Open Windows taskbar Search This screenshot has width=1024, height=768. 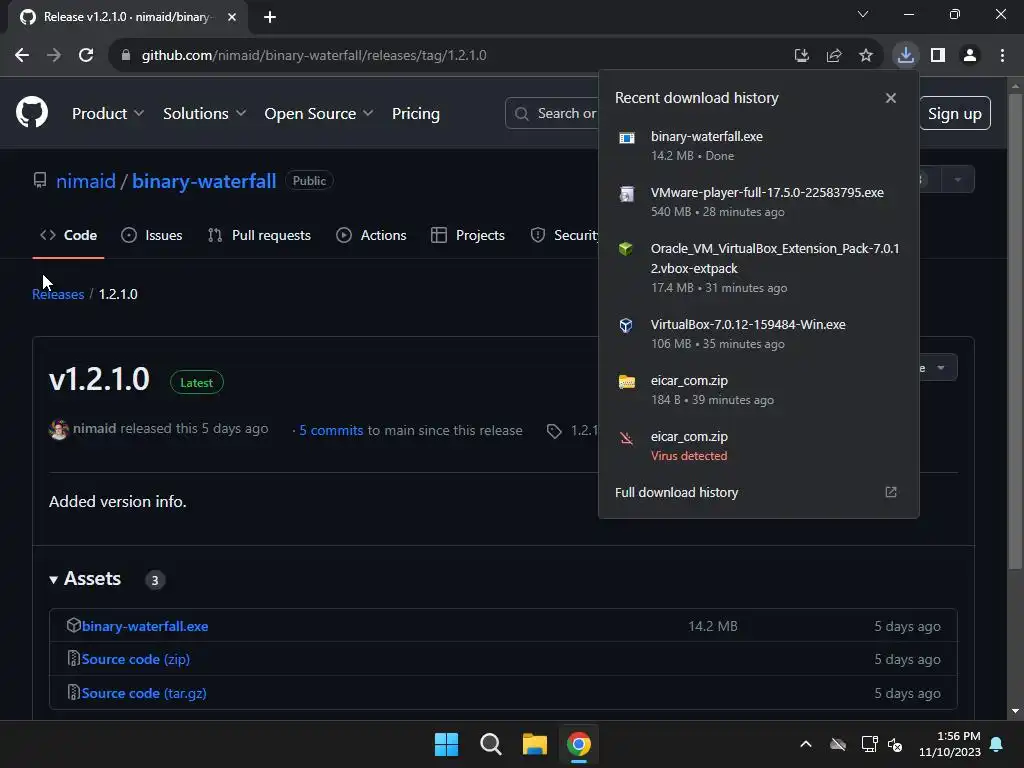click(x=490, y=744)
